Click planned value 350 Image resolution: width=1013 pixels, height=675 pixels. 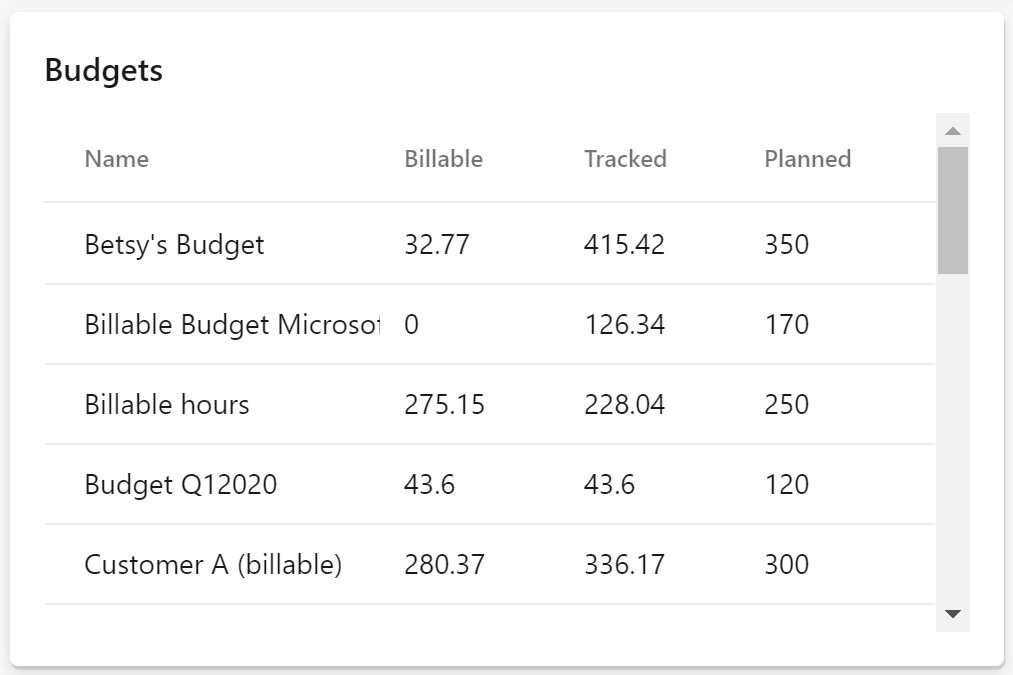(787, 244)
